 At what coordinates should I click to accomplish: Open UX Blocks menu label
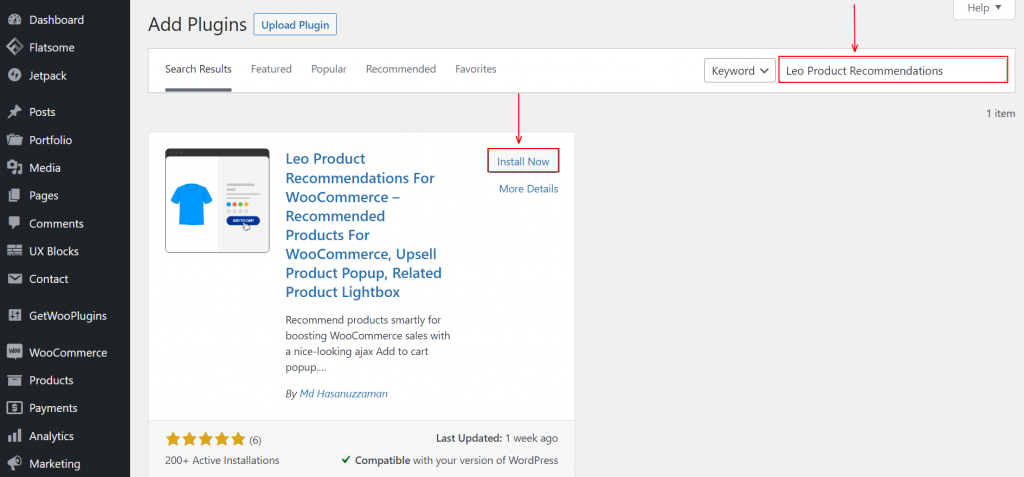coord(54,251)
